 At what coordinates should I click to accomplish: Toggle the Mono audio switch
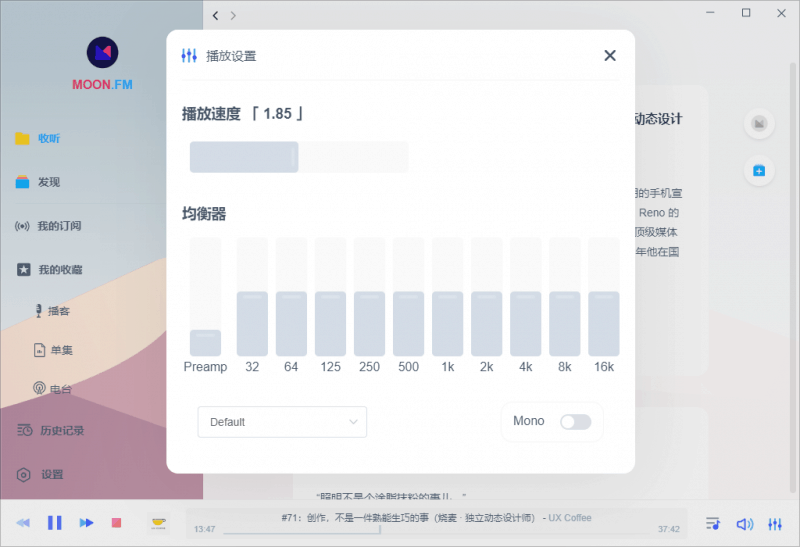(x=575, y=422)
